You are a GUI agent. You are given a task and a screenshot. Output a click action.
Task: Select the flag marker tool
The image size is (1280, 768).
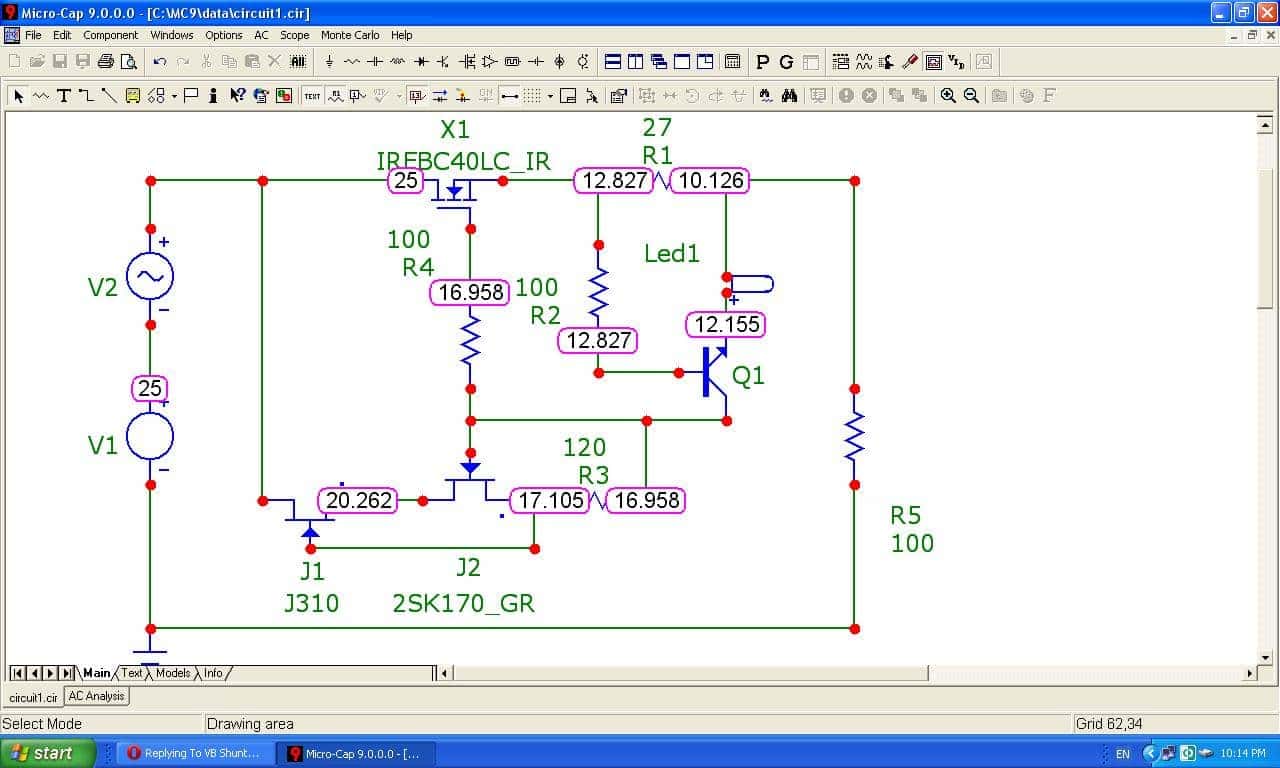coord(190,96)
